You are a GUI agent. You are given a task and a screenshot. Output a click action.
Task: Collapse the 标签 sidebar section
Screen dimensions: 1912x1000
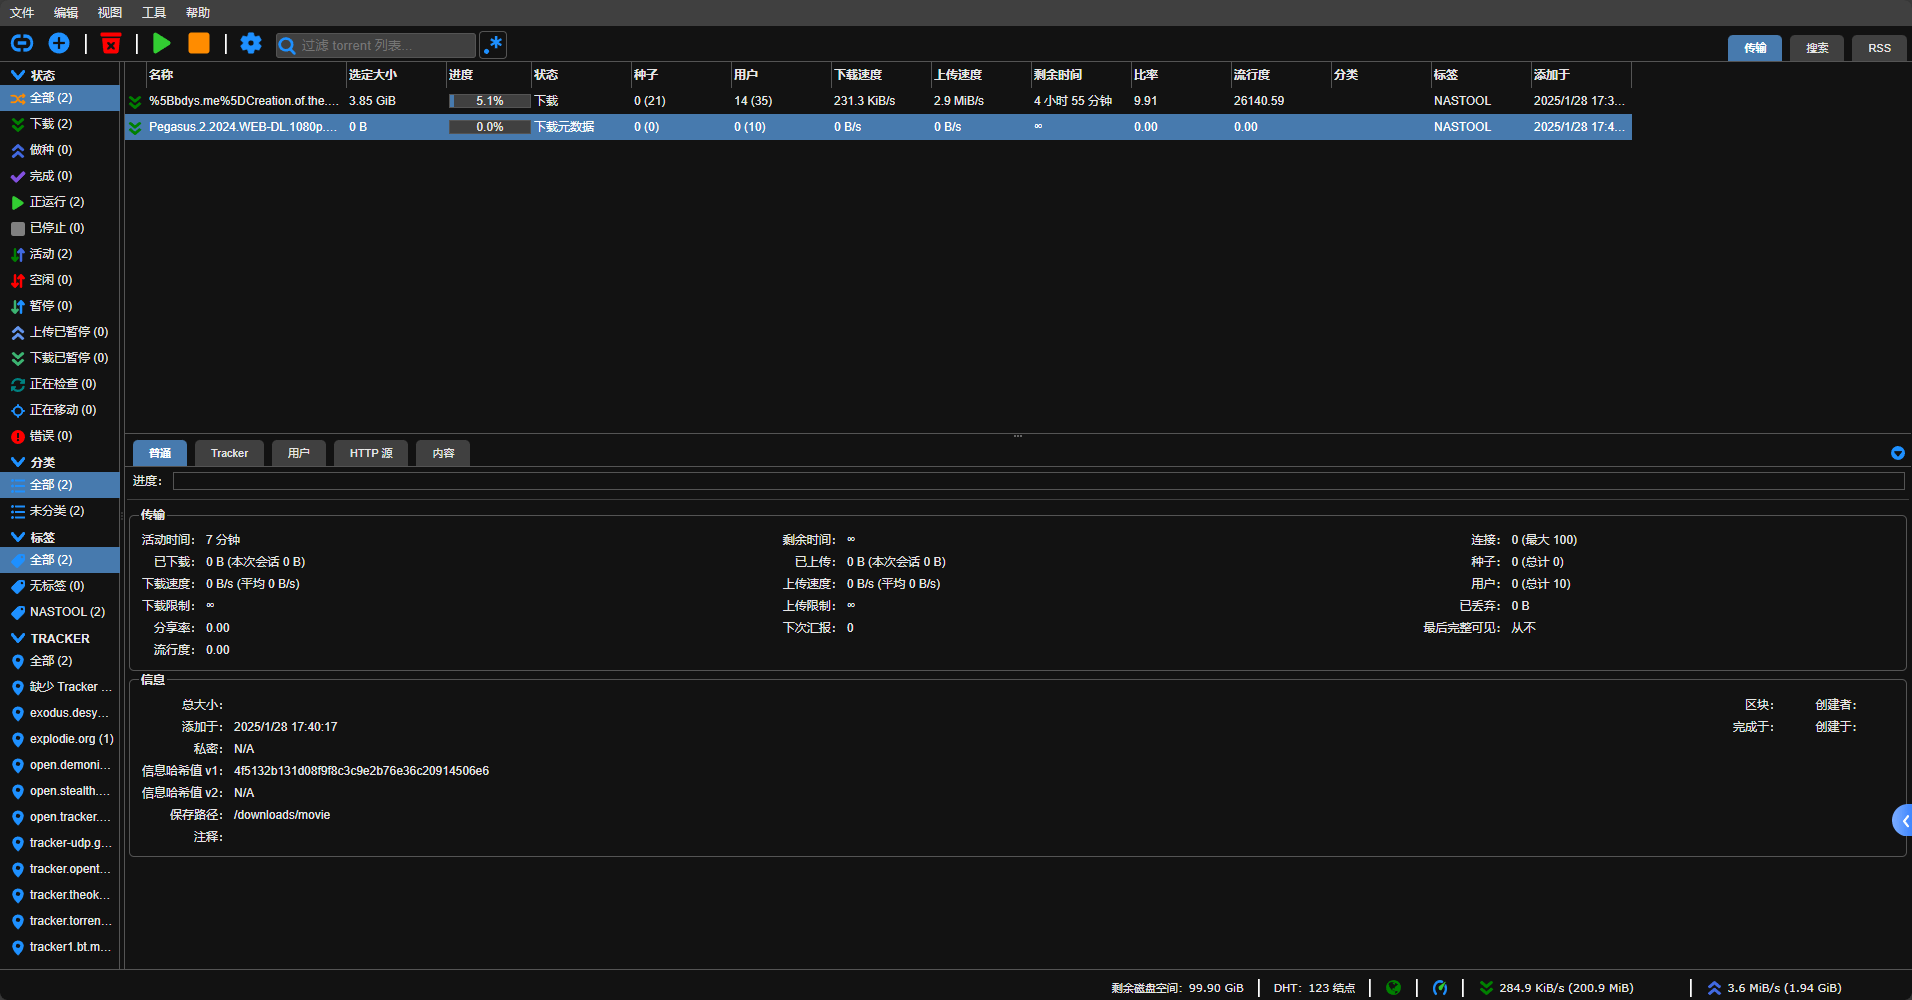[17, 537]
